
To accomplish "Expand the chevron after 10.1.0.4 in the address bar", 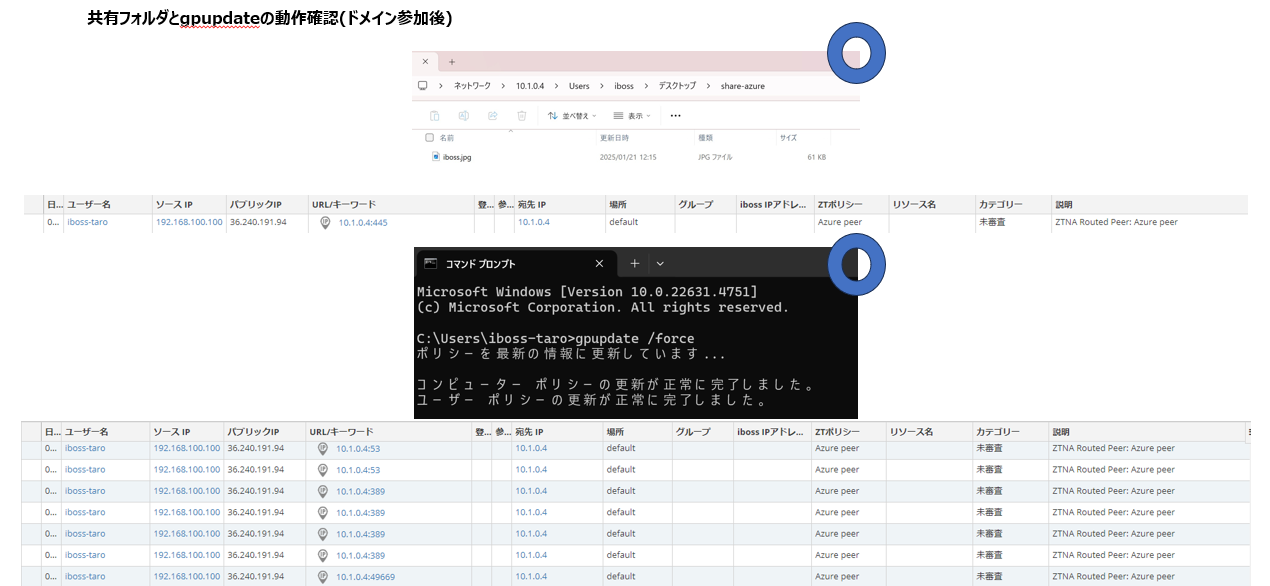I will click(556, 86).
